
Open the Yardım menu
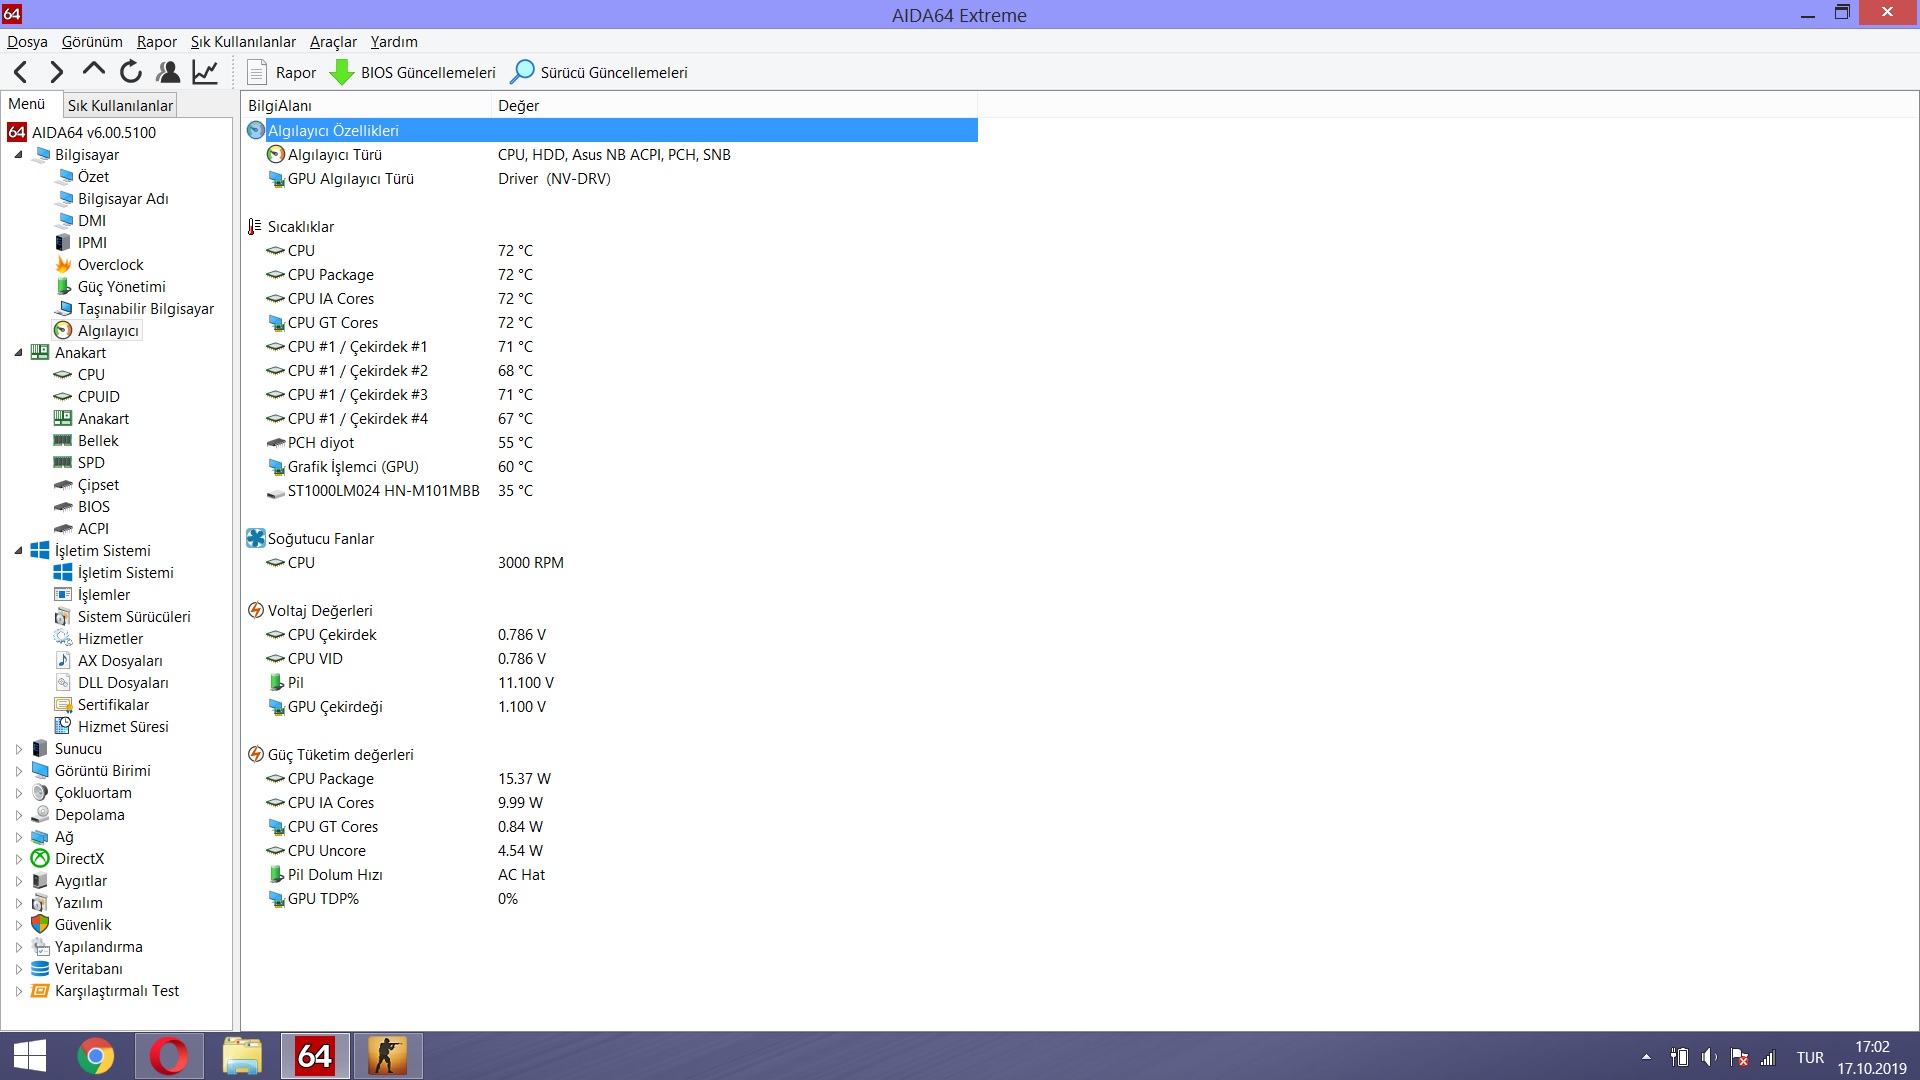coord(394,42)
